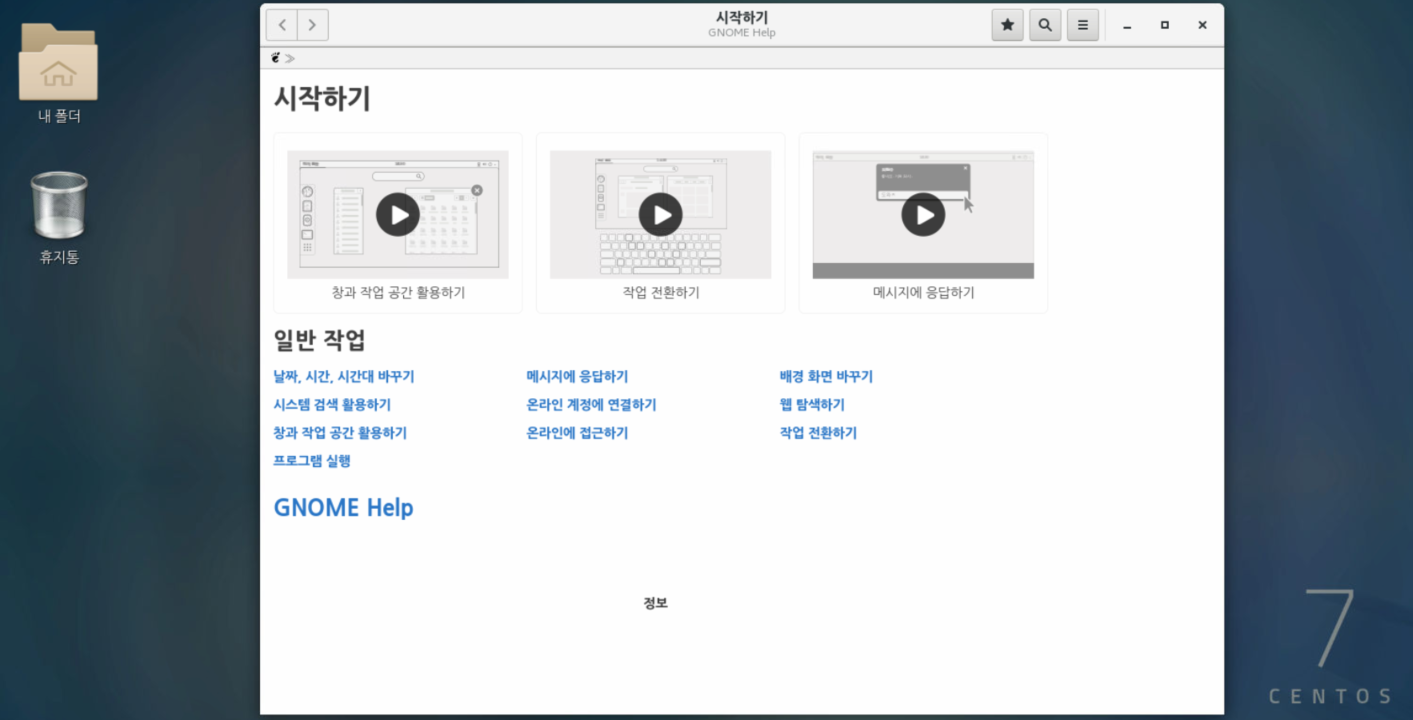Open search with the magnifier icon
1413x720 pixels.
pos(1045,25)
